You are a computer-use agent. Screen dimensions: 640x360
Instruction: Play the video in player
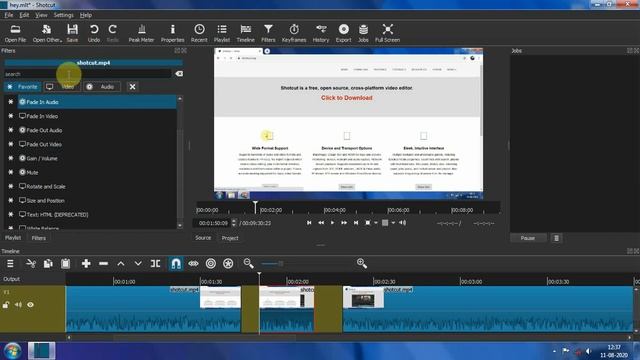[332, 223]
